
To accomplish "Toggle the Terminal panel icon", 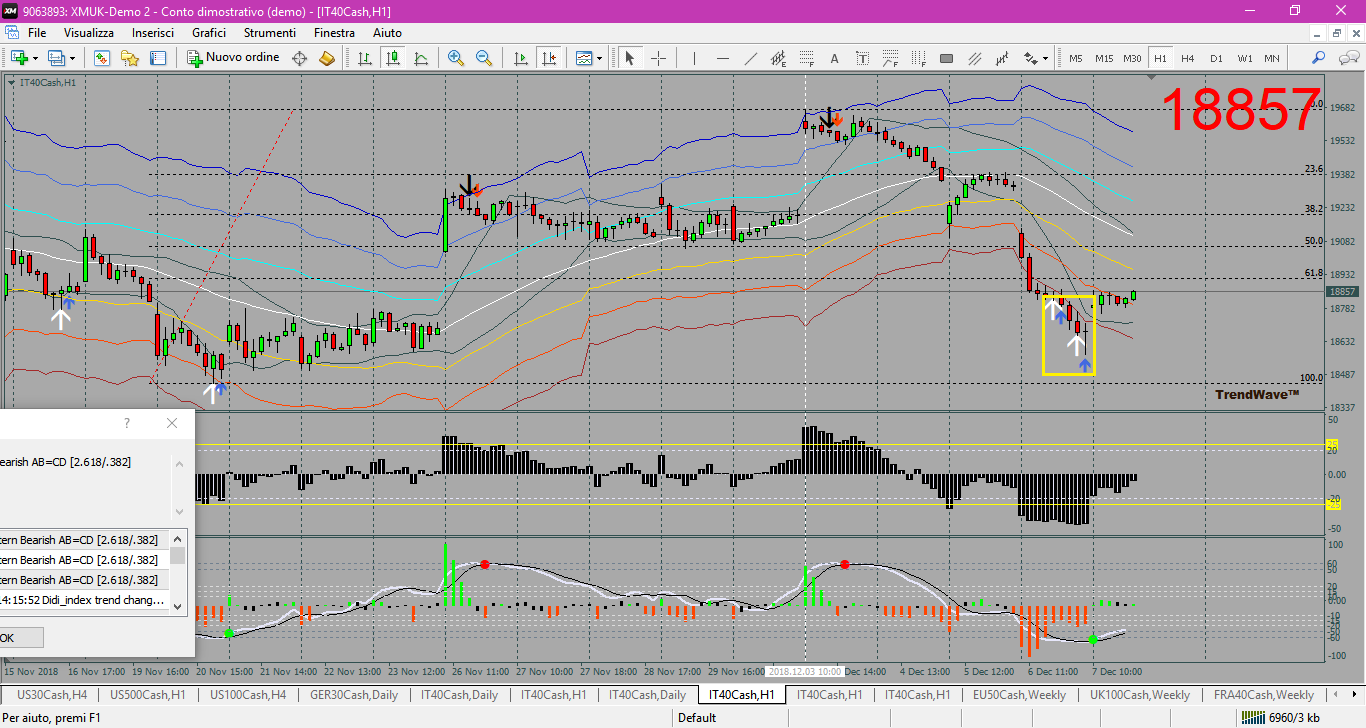I will pos(156,58).
